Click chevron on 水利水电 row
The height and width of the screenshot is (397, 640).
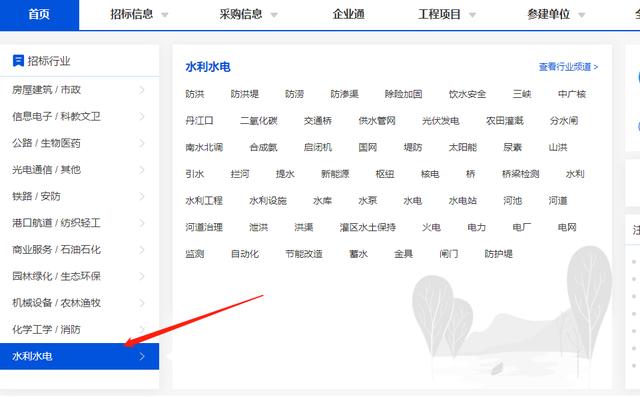pos(142,356)
